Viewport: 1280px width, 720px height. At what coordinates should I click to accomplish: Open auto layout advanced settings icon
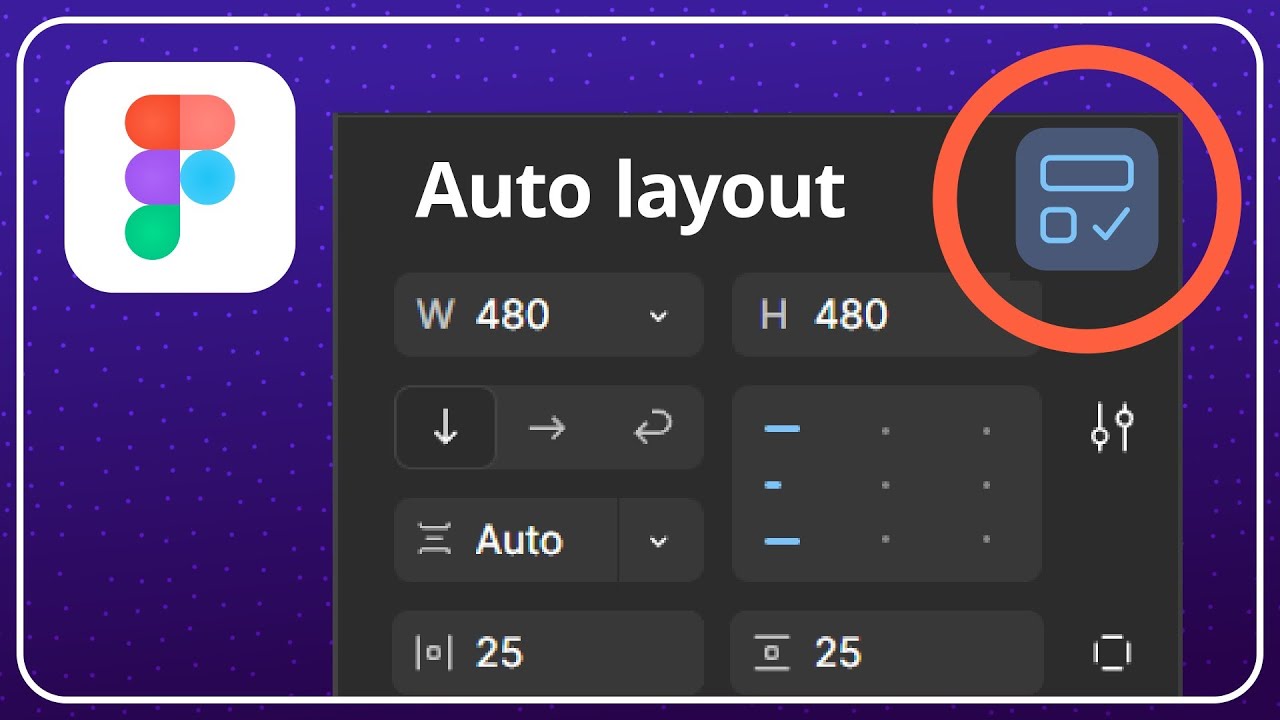coord(1112,428)
